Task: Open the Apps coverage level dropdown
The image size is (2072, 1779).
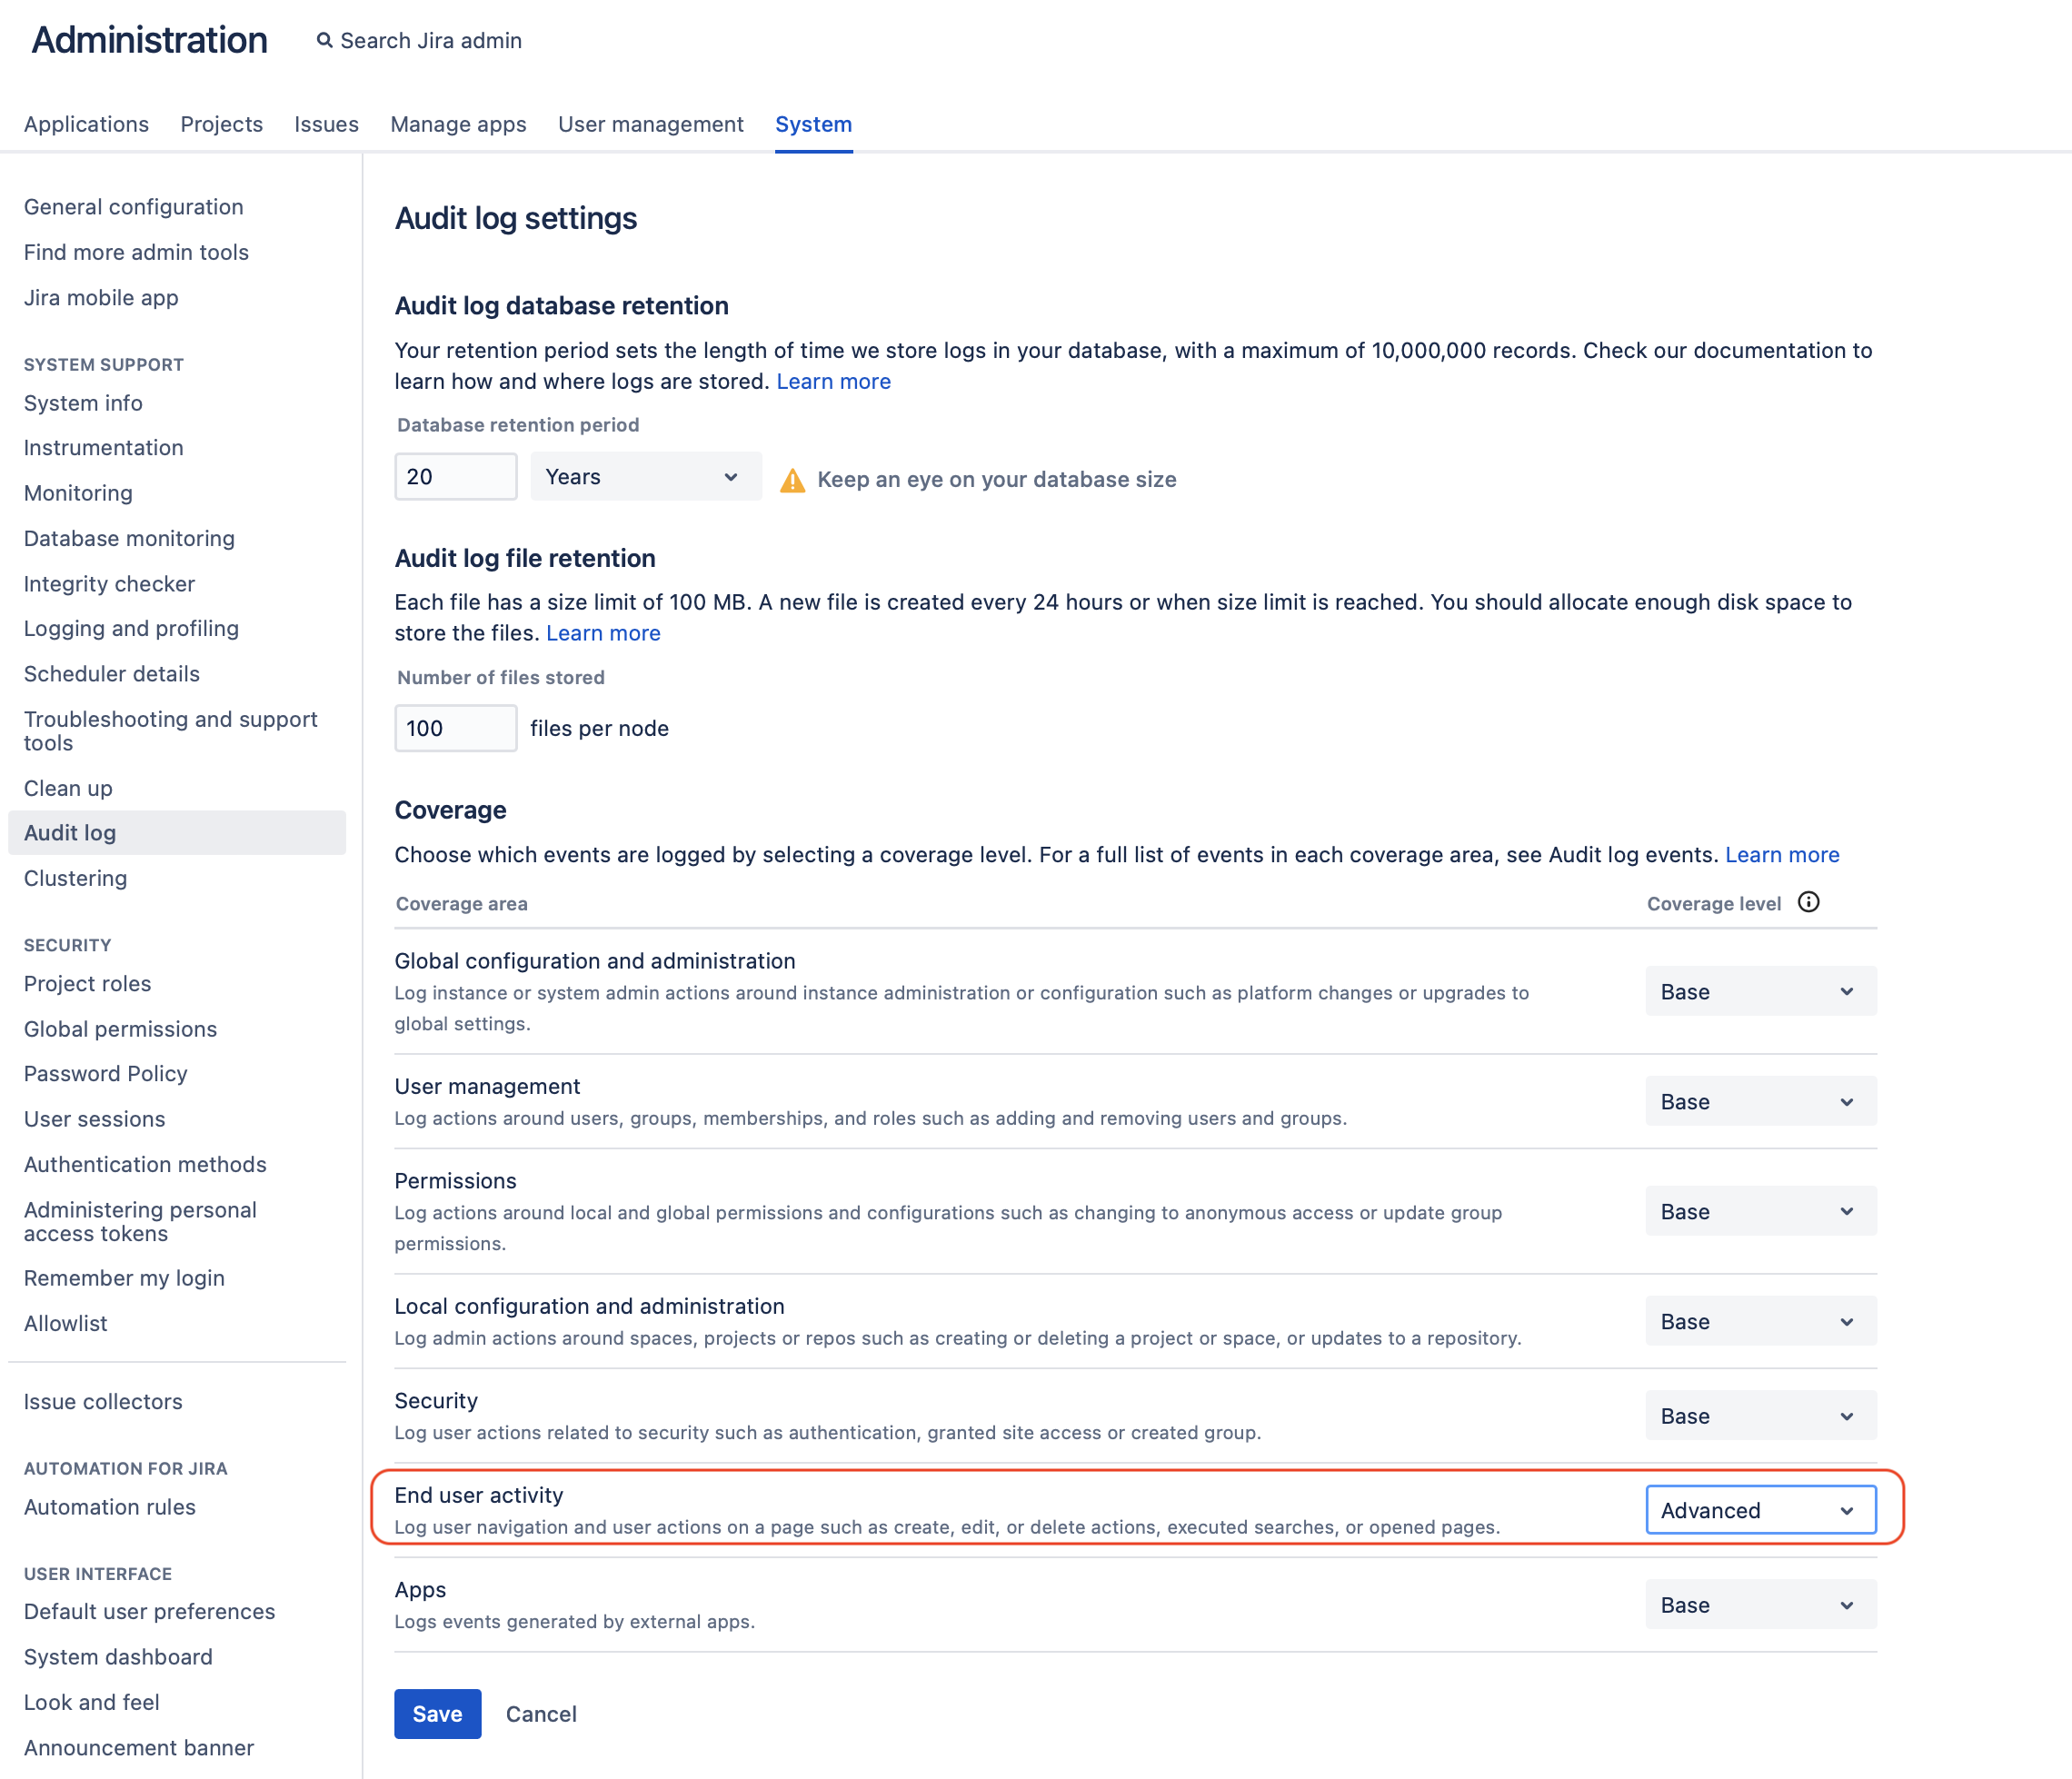Action: point(1760,1604)
